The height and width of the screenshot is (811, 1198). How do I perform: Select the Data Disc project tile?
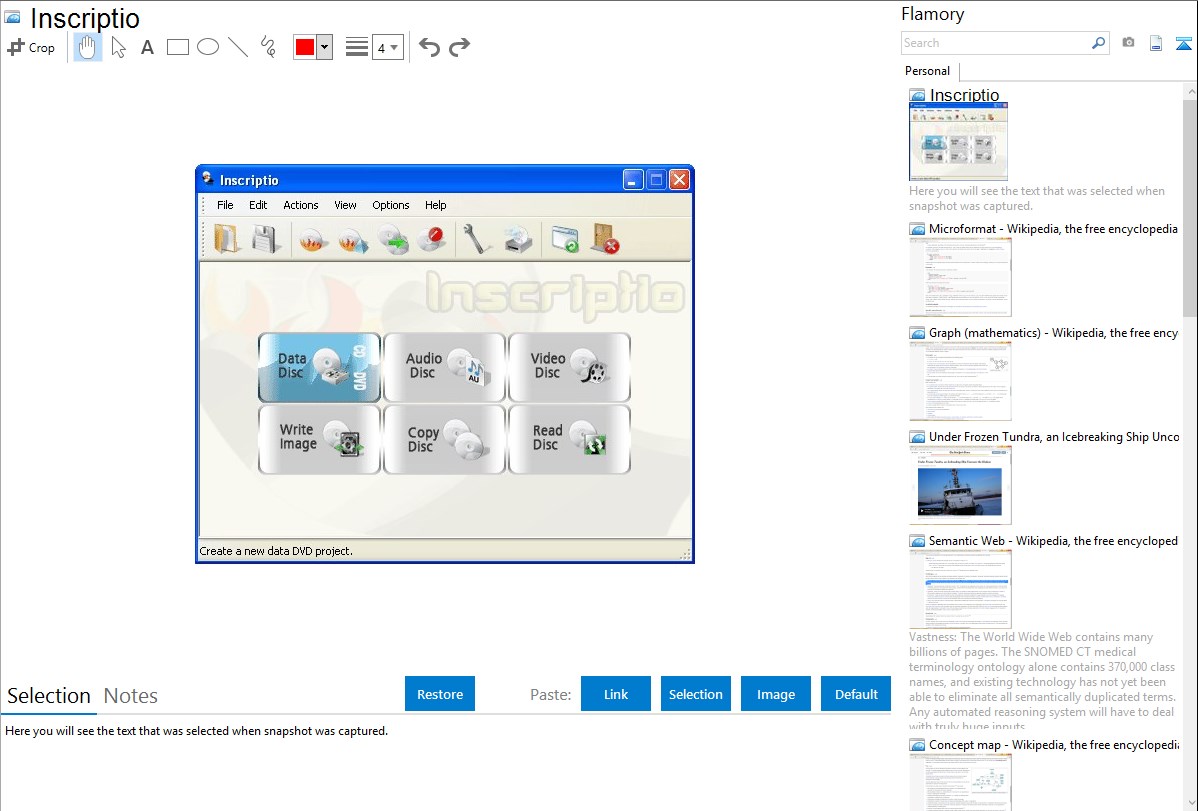(x=319, y=368)
